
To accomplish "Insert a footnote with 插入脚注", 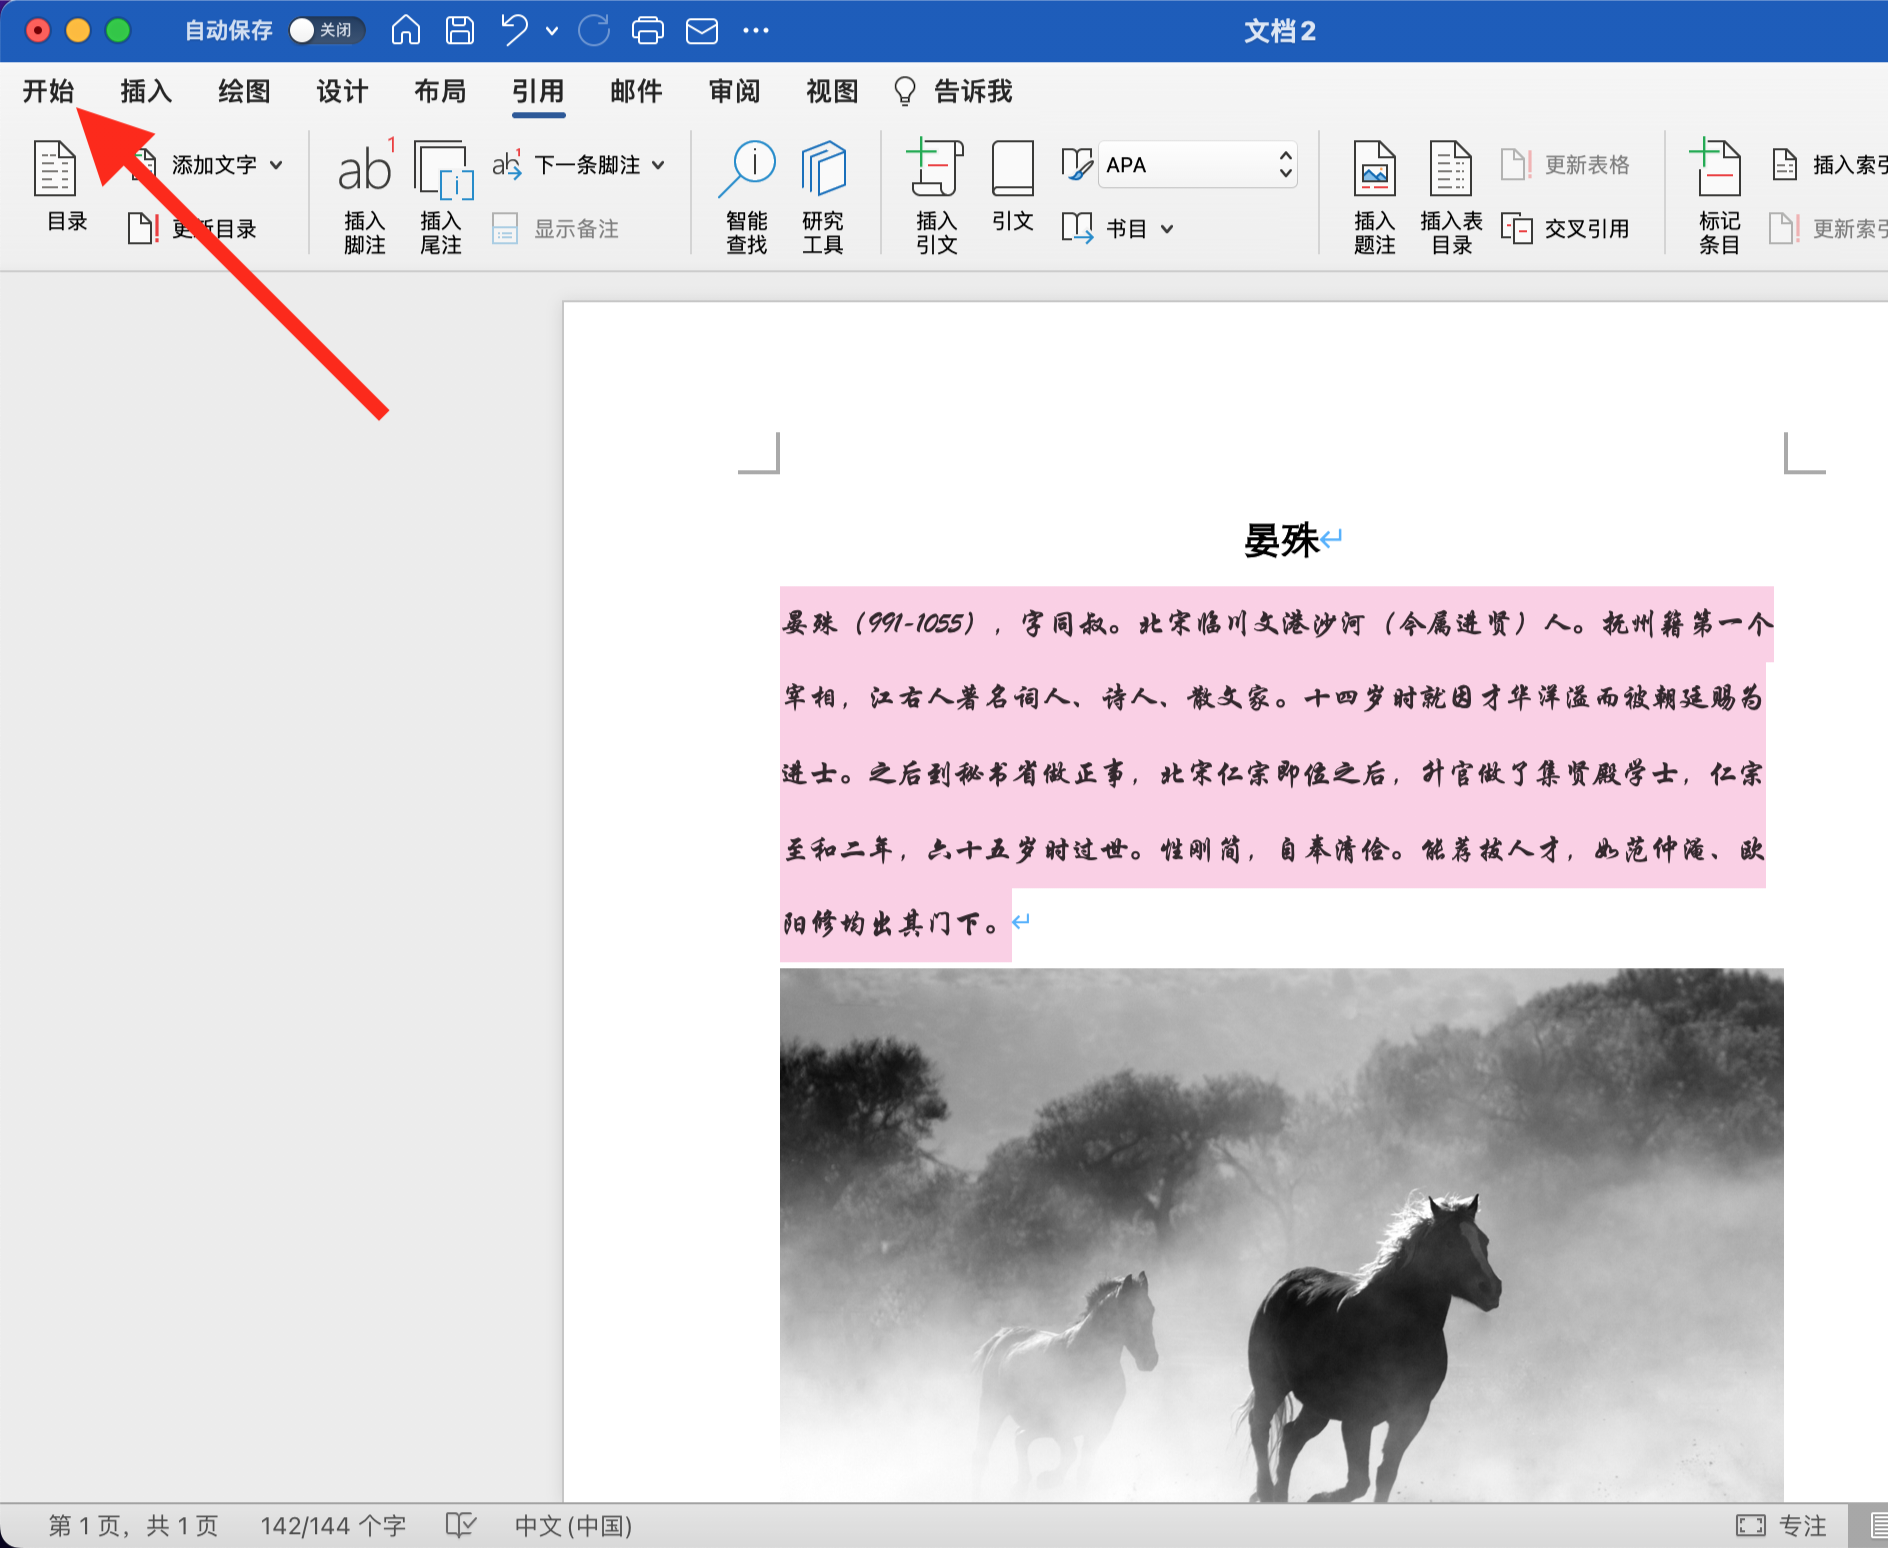I will [x=365, y=198].
